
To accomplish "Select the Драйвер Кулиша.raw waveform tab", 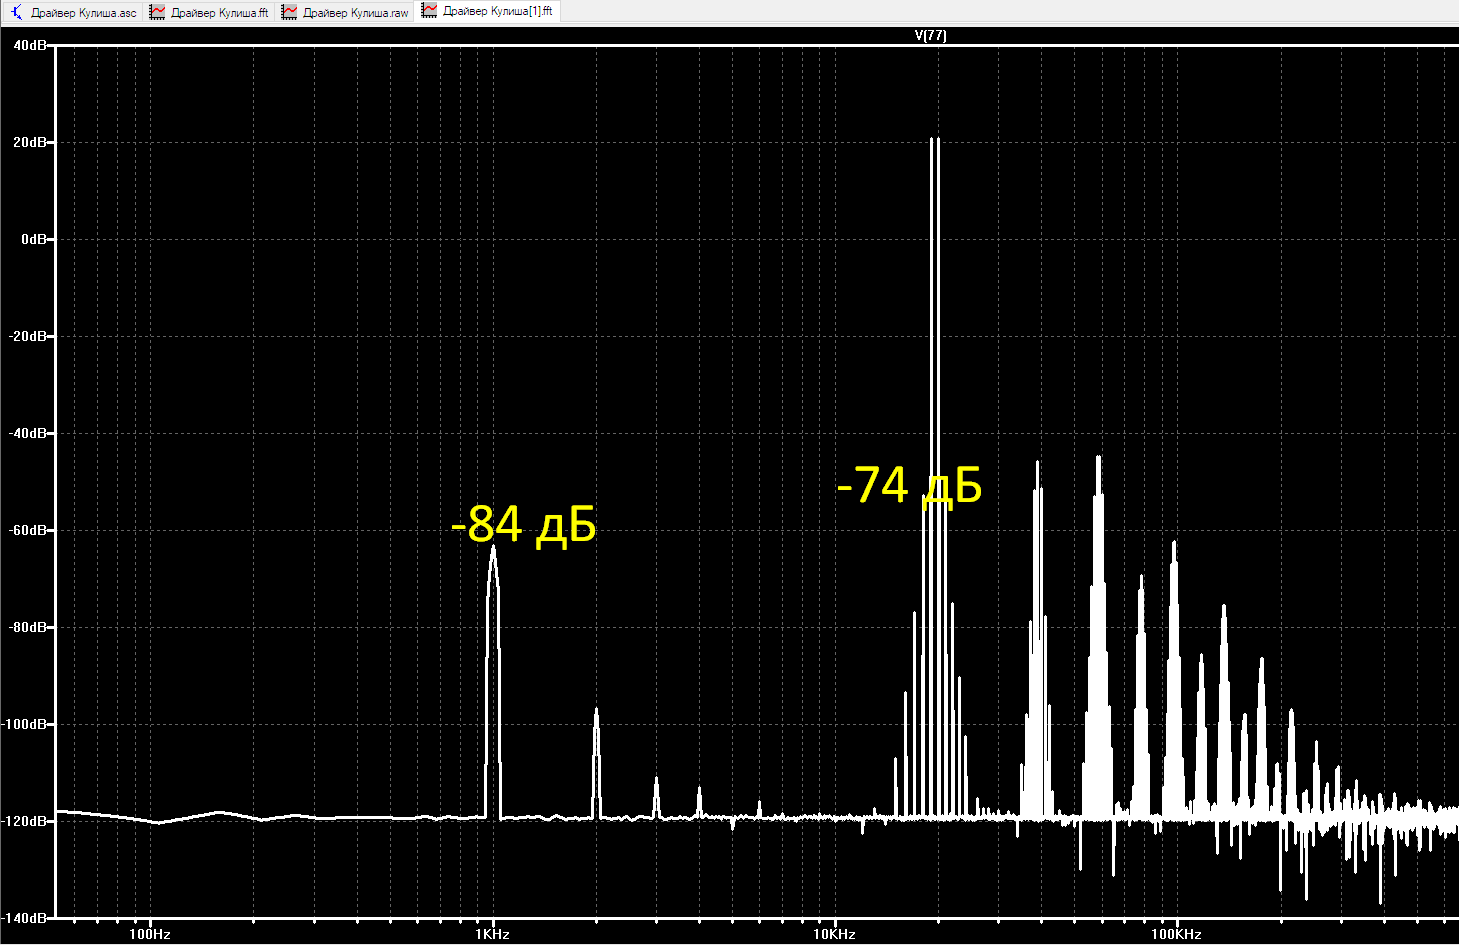I will 345,12.
